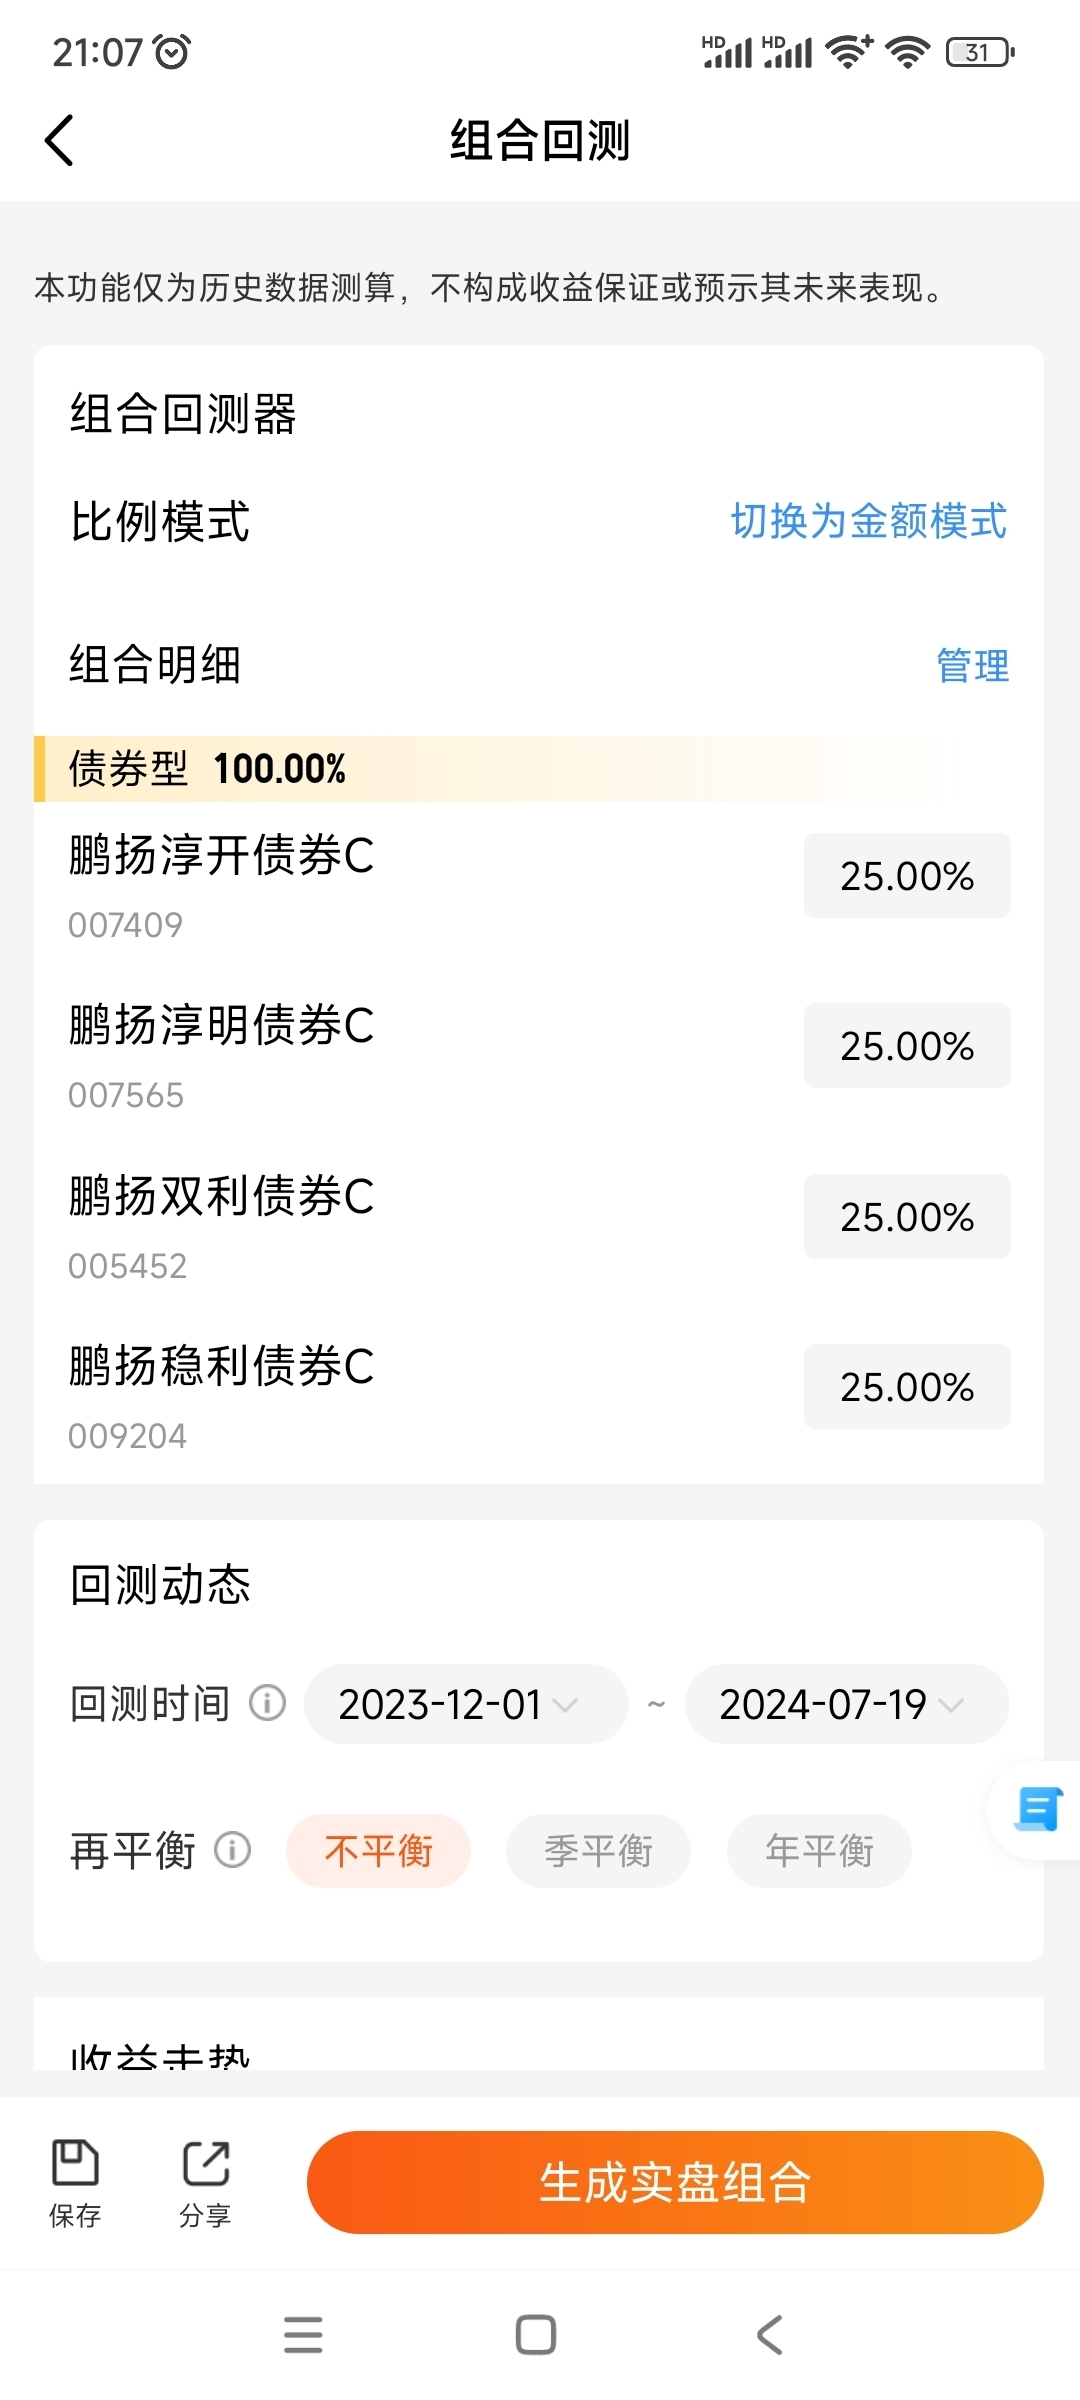
Task: Switch to amount mode (切换为金额模式)
Action: click(869, 521)
